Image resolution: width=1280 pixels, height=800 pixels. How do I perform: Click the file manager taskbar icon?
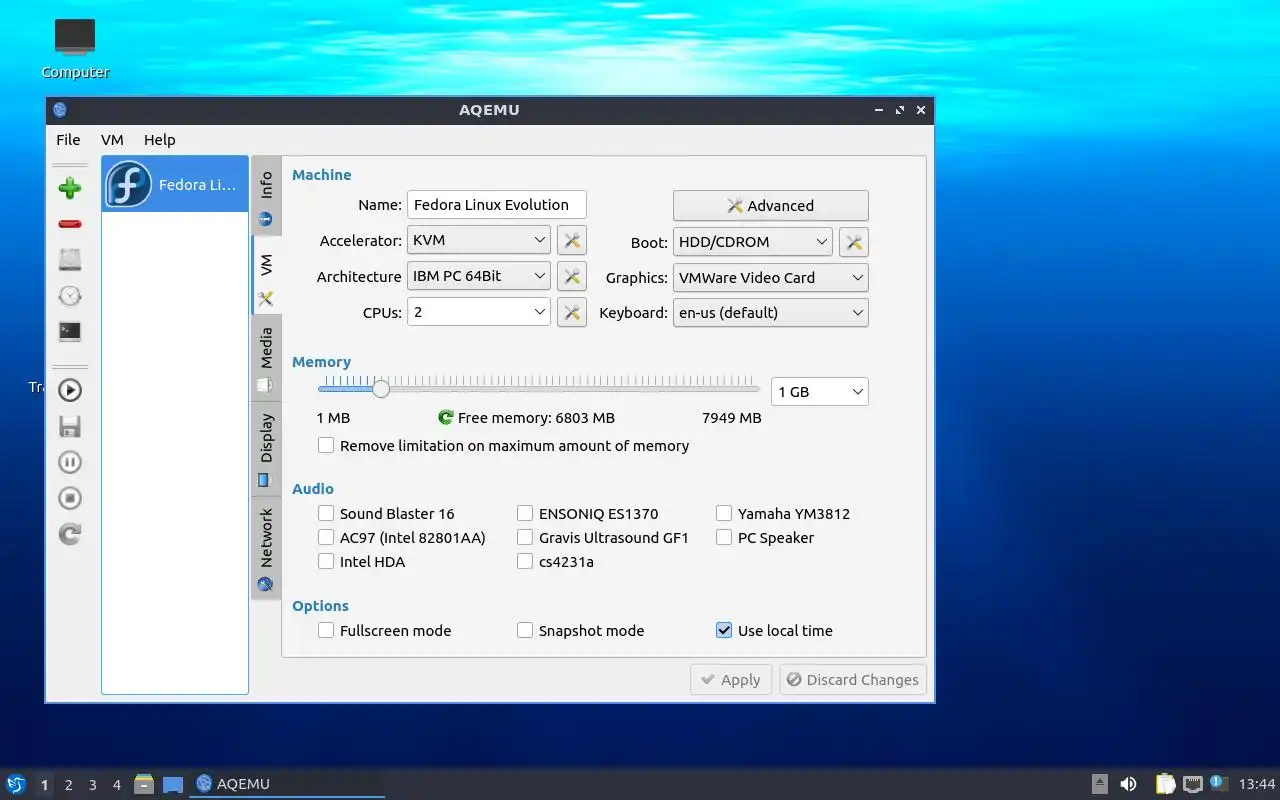(x=144, y=784)
